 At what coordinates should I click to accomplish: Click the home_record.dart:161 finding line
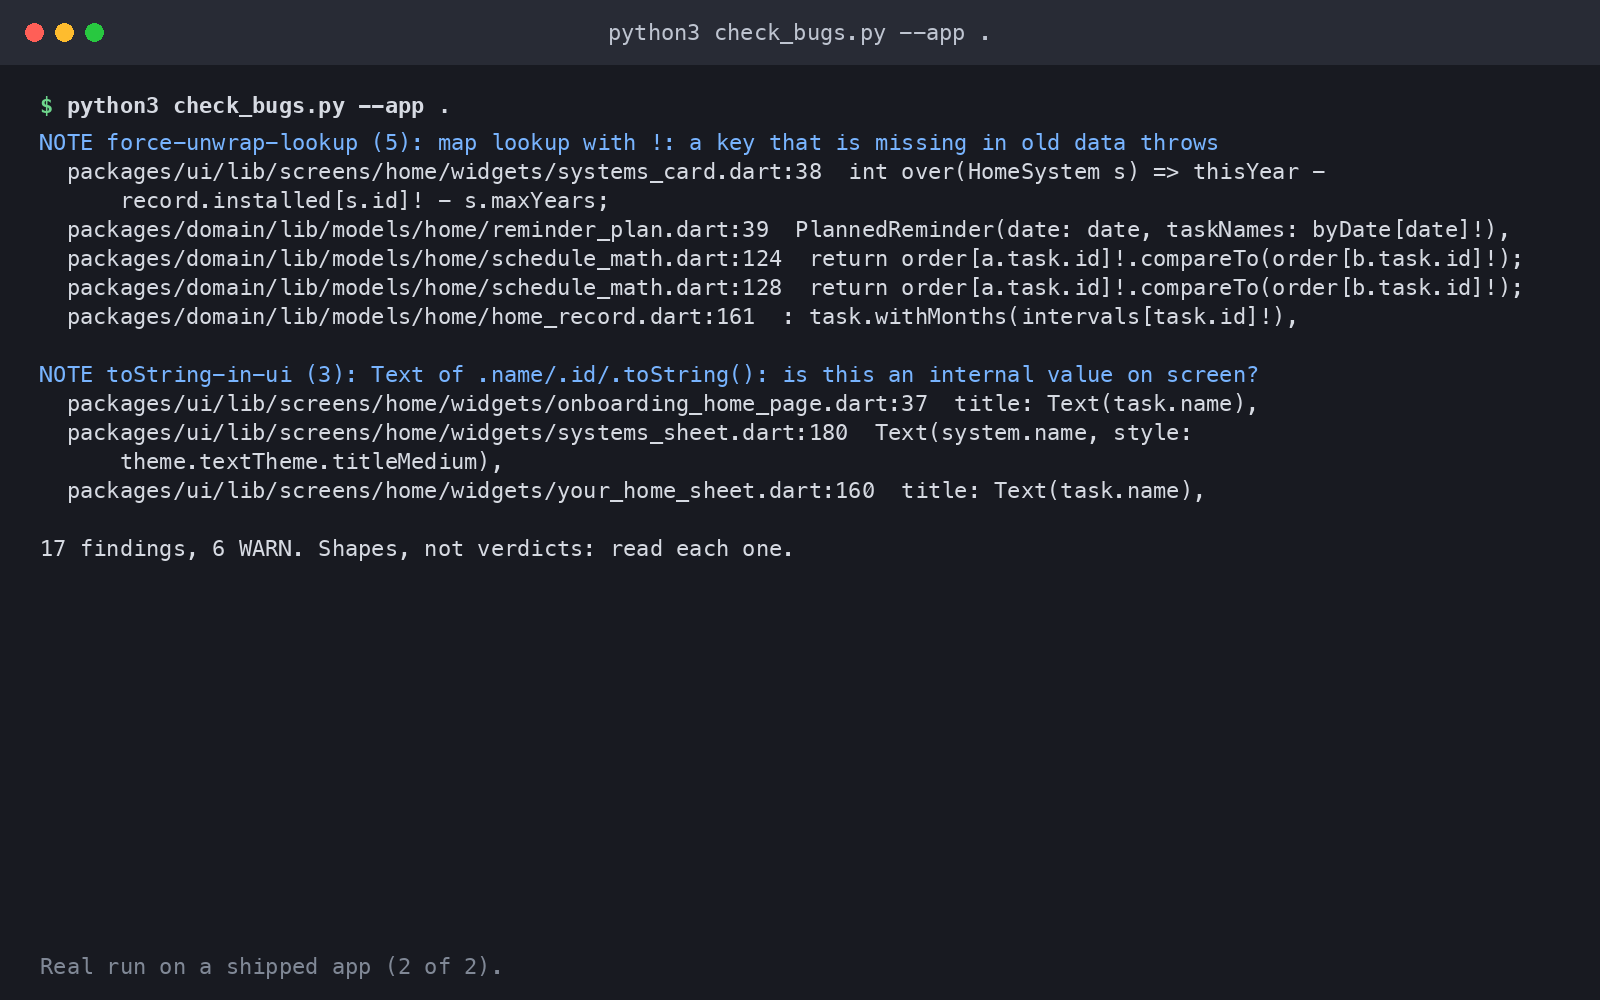click(682, 317)
